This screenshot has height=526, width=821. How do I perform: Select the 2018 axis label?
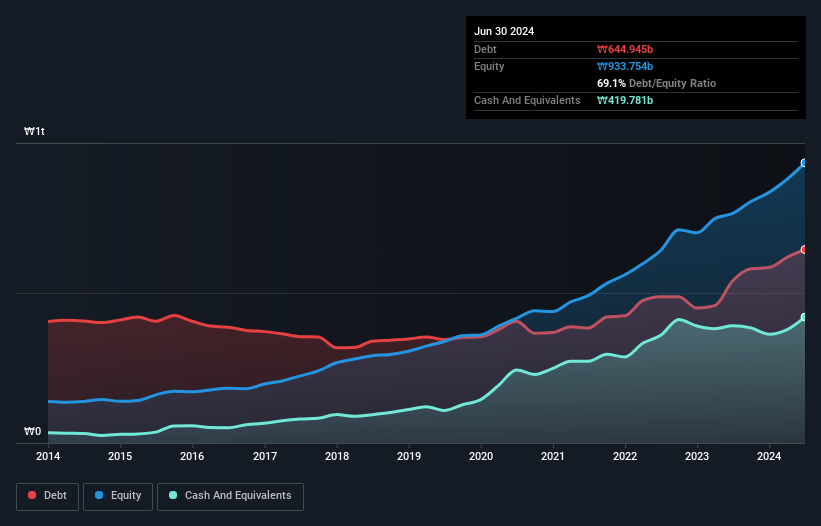coord(337,456)
